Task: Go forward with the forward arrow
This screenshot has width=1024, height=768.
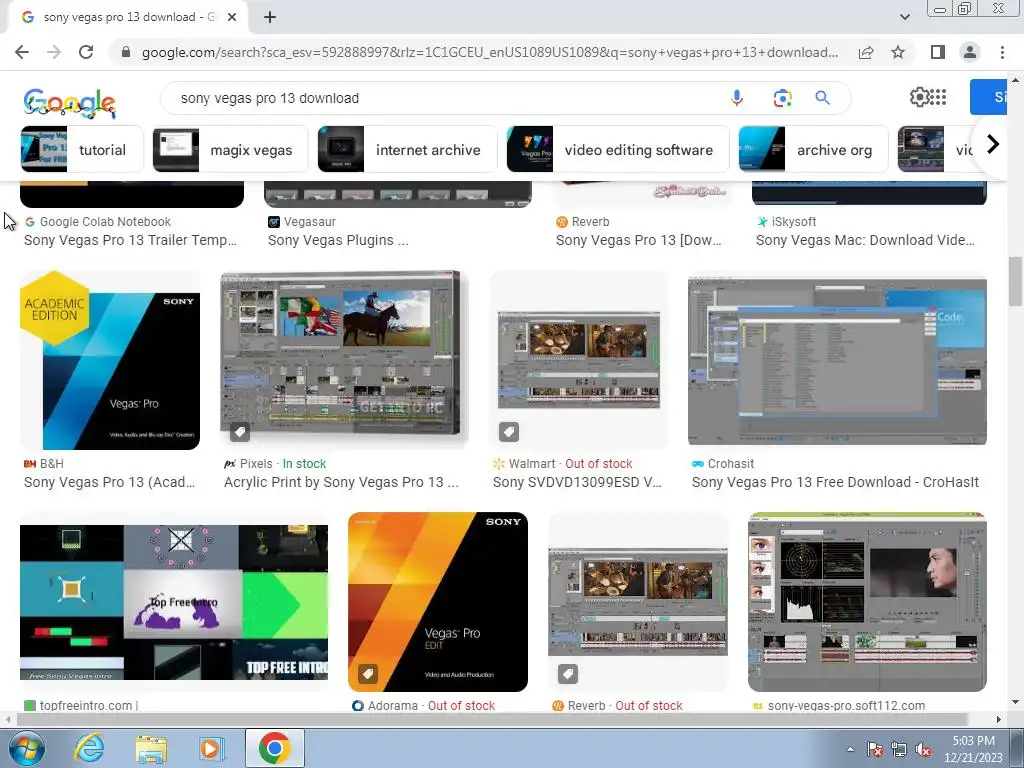Action: click(54, 52)
